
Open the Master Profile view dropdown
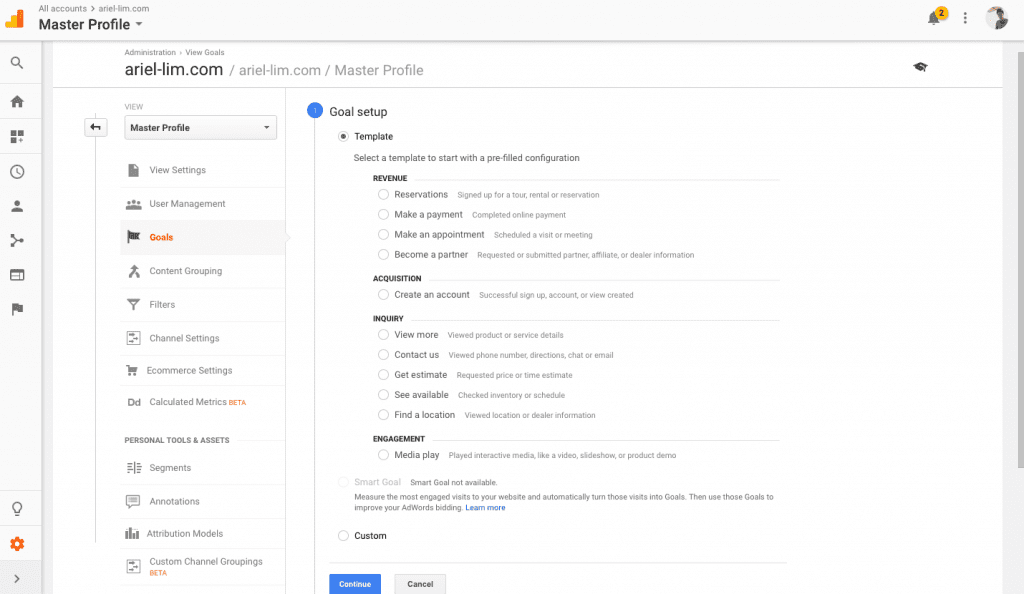click(200, 127)
